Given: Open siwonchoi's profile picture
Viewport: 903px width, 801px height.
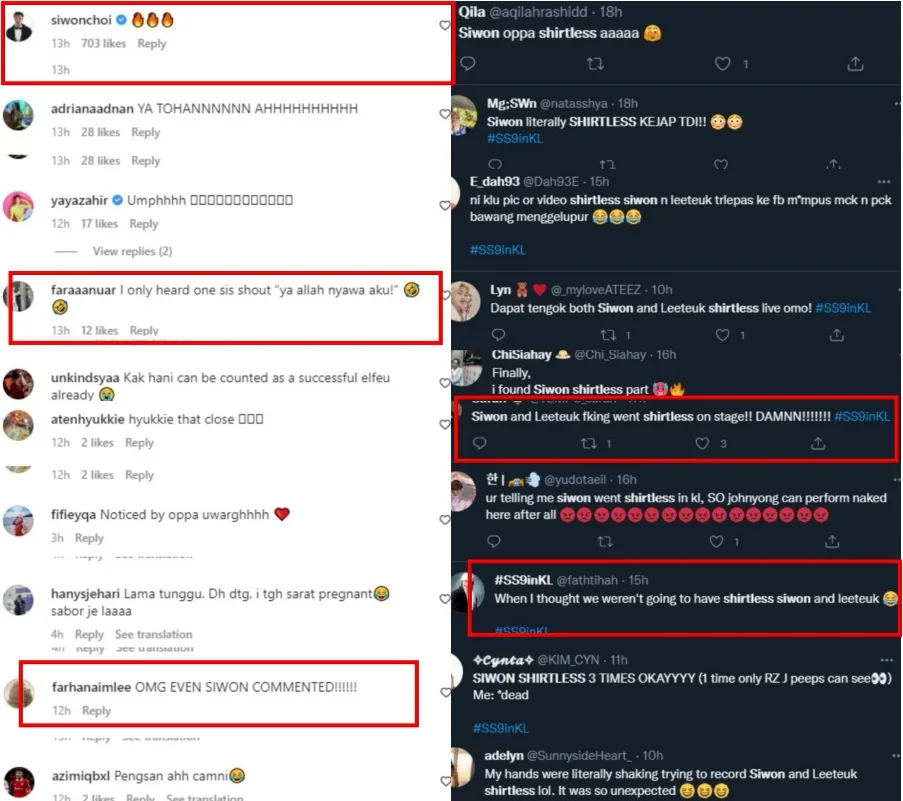Looking at the screenshot, I should click(x=20, y=26).
